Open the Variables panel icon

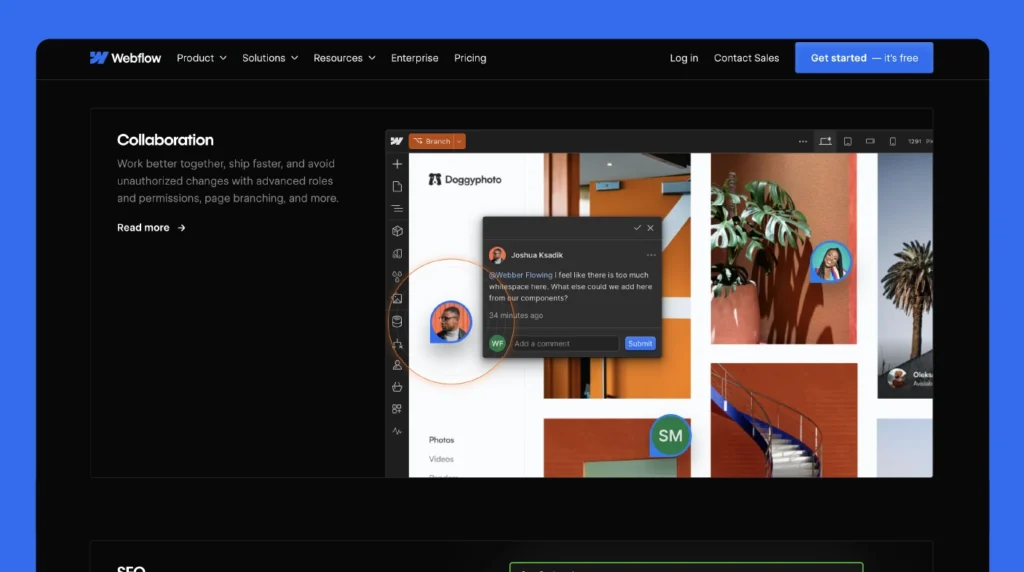pyautogui.click(x=397, y=253)
